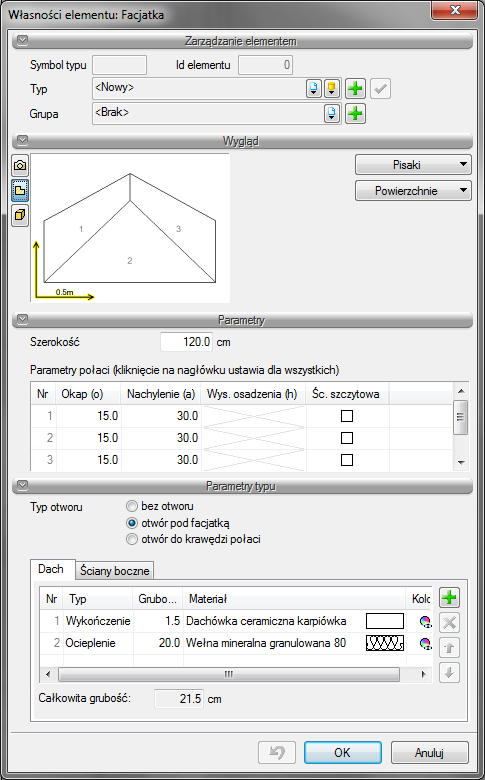The width and height of the screenshot is (485, 780).
Task: Confirm with the OK button
Action: tap(343, 752)
